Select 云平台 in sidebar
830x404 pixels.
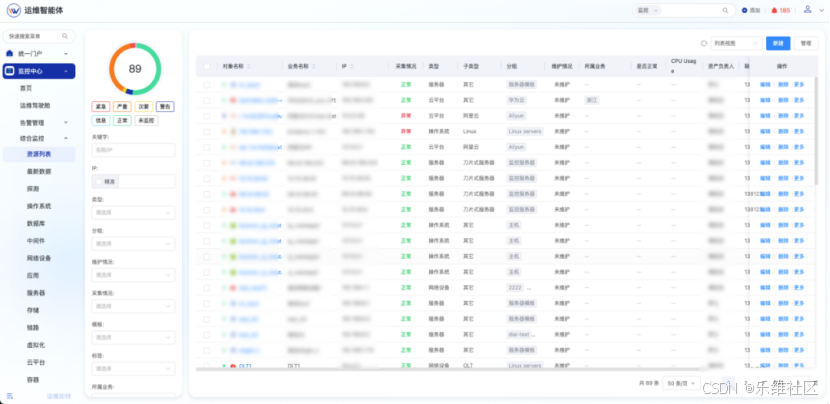(x=35, y=362)
